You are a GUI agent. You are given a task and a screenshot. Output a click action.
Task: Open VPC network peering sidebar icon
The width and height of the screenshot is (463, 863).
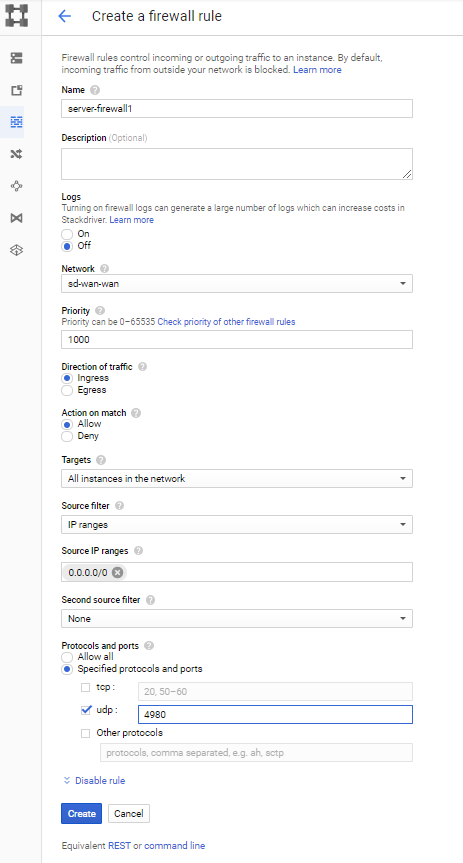17,186
